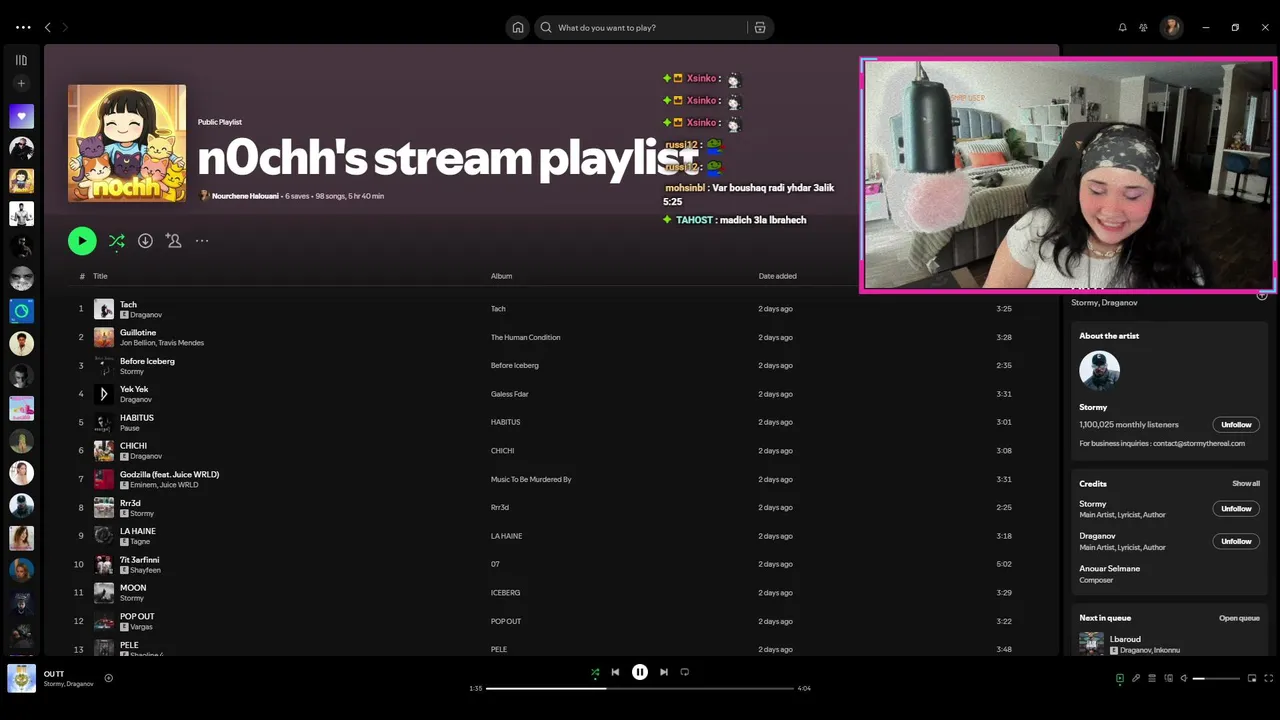Toggle shuffle in player bar
Viewport: 1280px width, 720px height.
coord(595,673)
